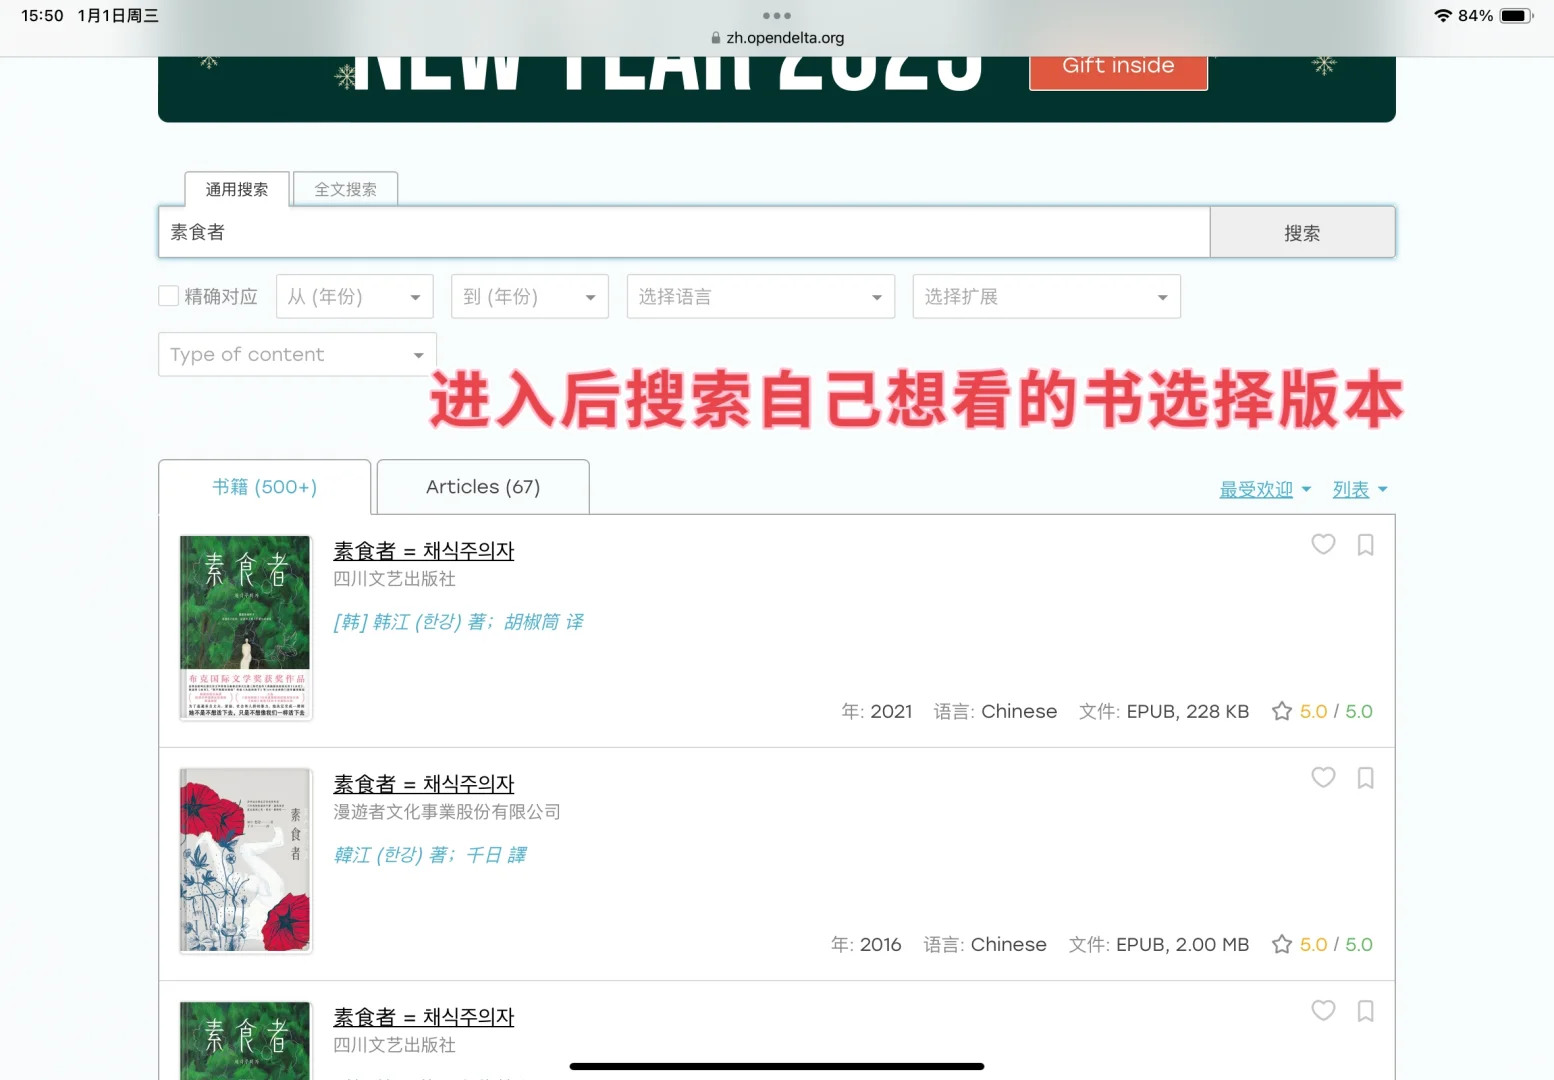Image resolution: width=1554 pixels, height=1080 pixels.
Task: Tap the zh.opendelta.org address bar
Action: 777,38
